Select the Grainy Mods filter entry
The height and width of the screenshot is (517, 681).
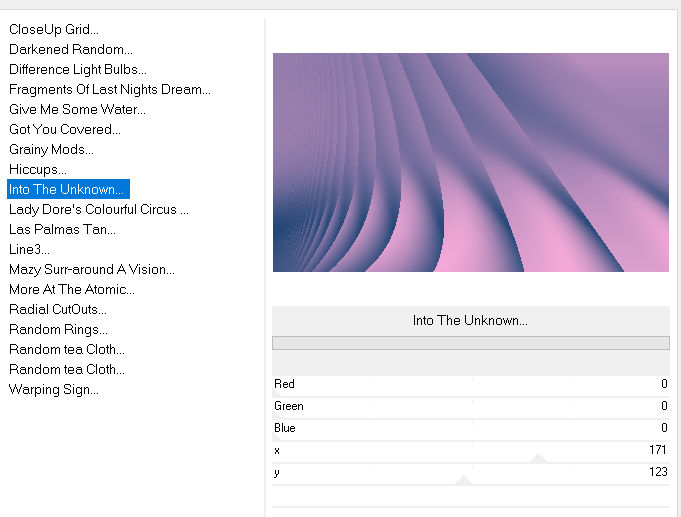click(51, 150)
